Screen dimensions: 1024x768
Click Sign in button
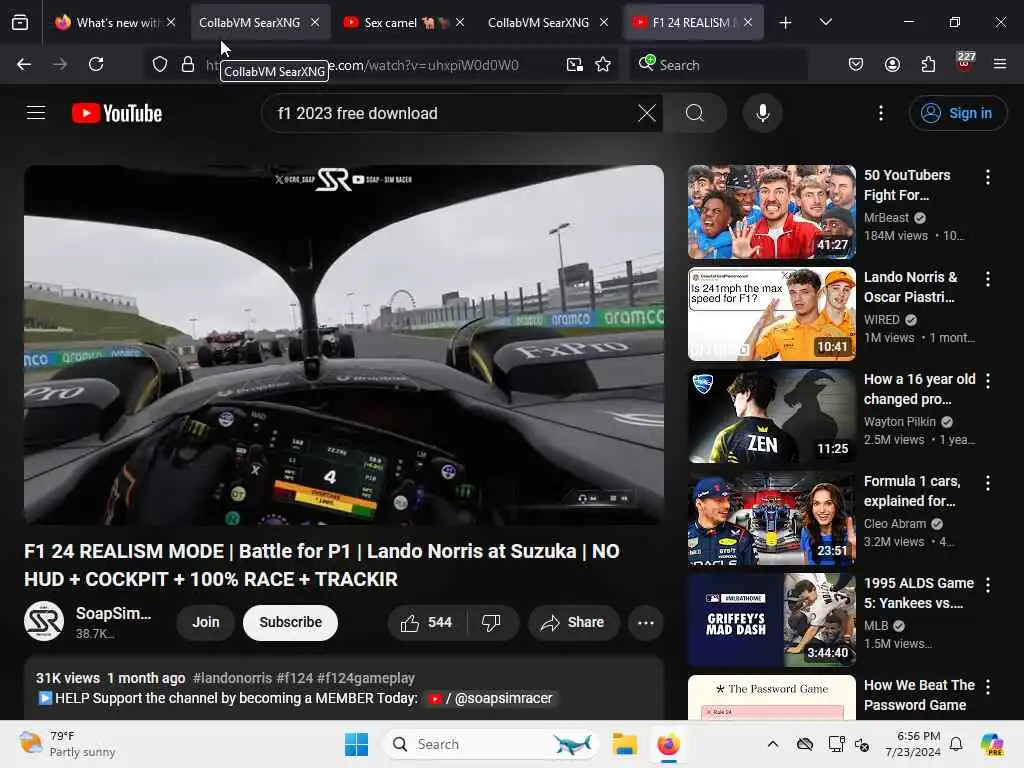[957, 113]
